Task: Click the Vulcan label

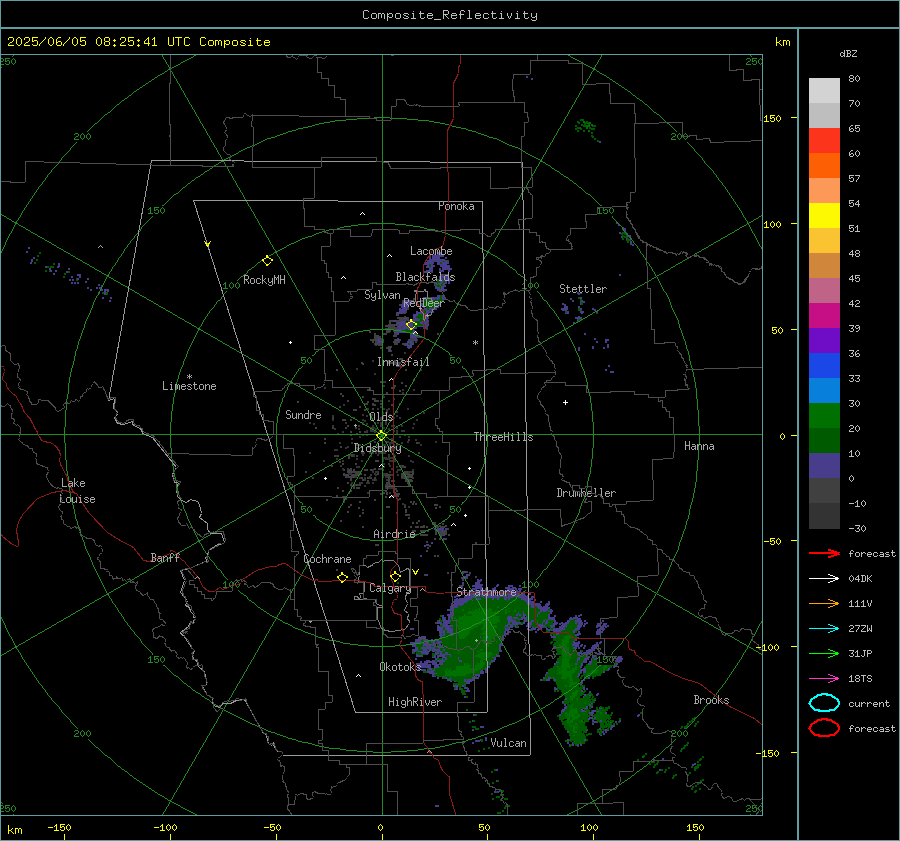Action: [509, 743]
